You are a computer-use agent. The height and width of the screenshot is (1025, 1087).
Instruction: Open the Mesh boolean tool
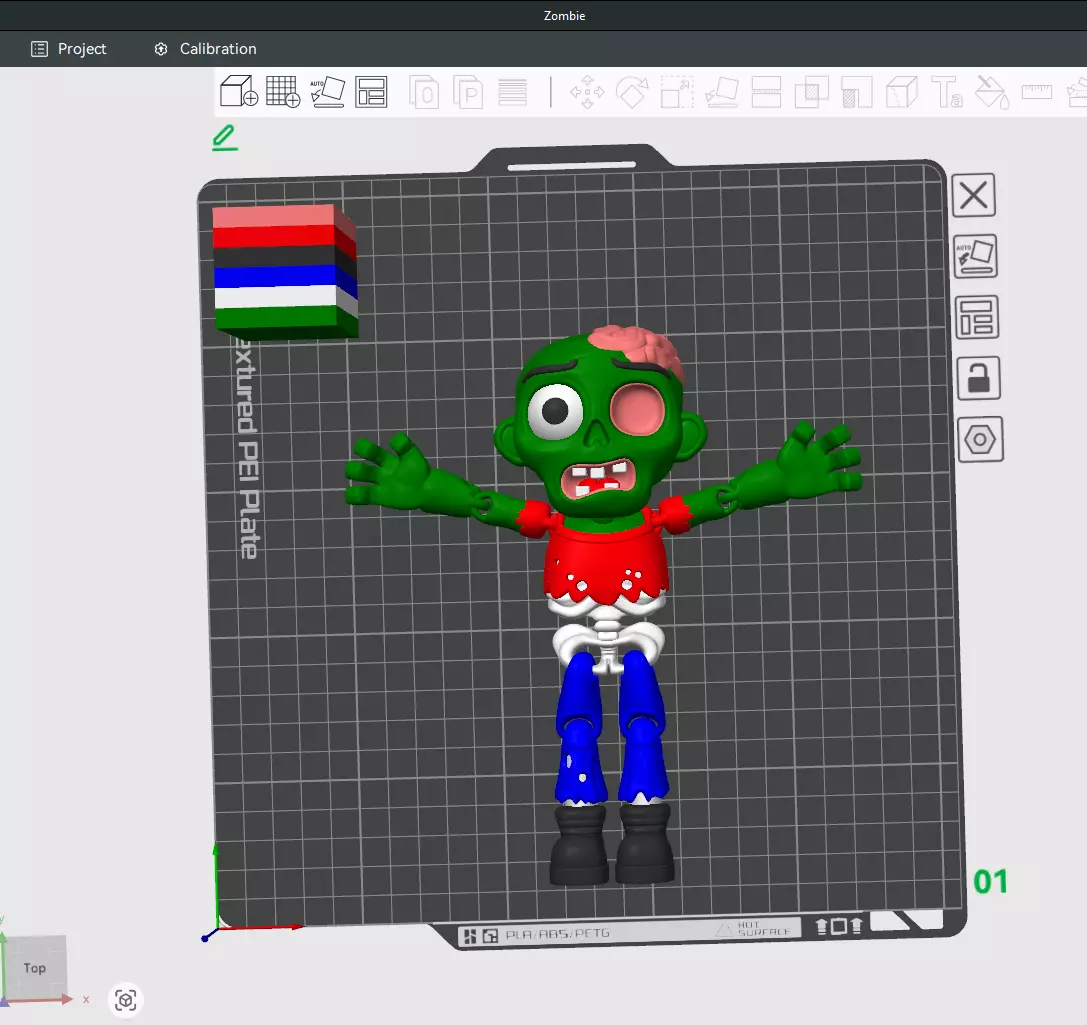811,91
